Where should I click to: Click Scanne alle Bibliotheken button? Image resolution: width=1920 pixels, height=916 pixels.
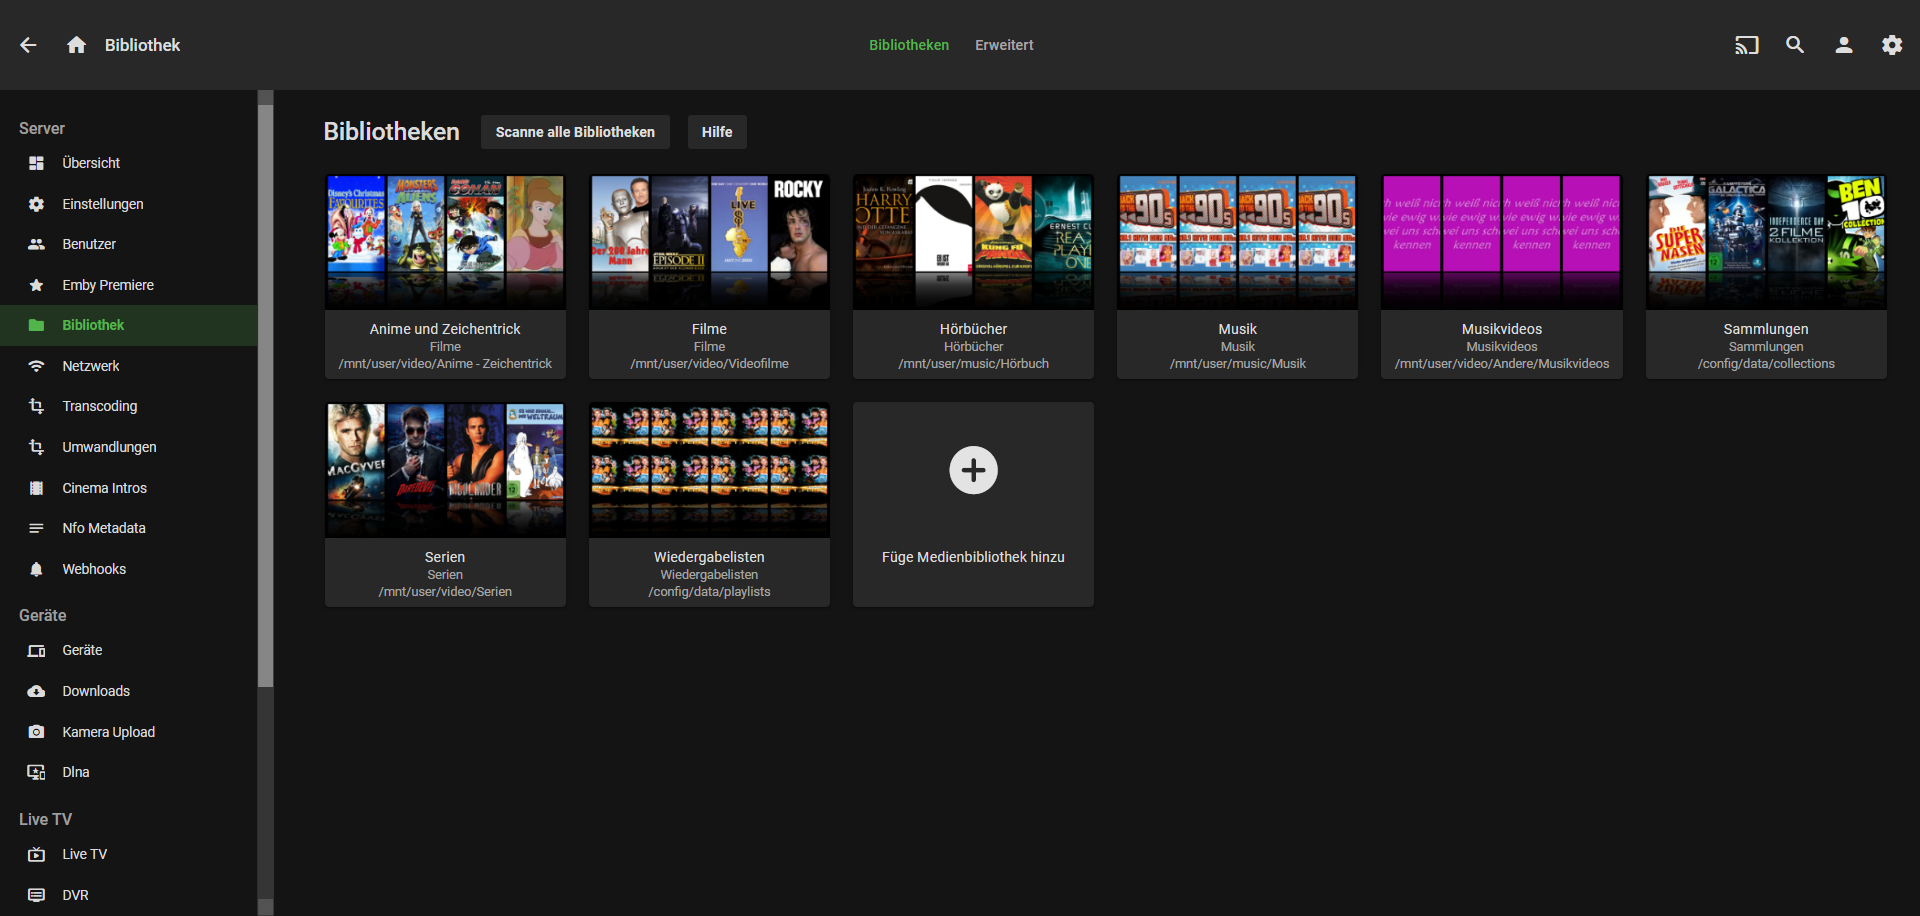coord(575,132)
